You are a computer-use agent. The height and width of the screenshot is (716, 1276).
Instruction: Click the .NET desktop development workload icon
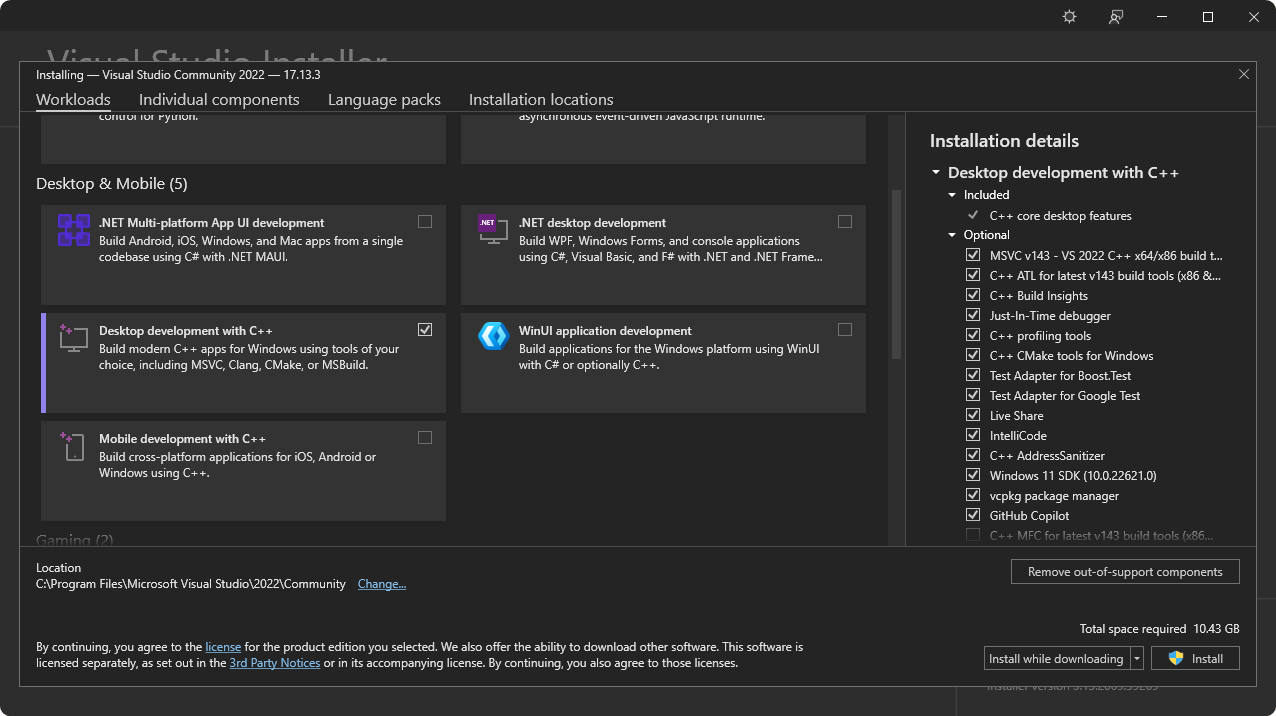click(x=491, y=227)
